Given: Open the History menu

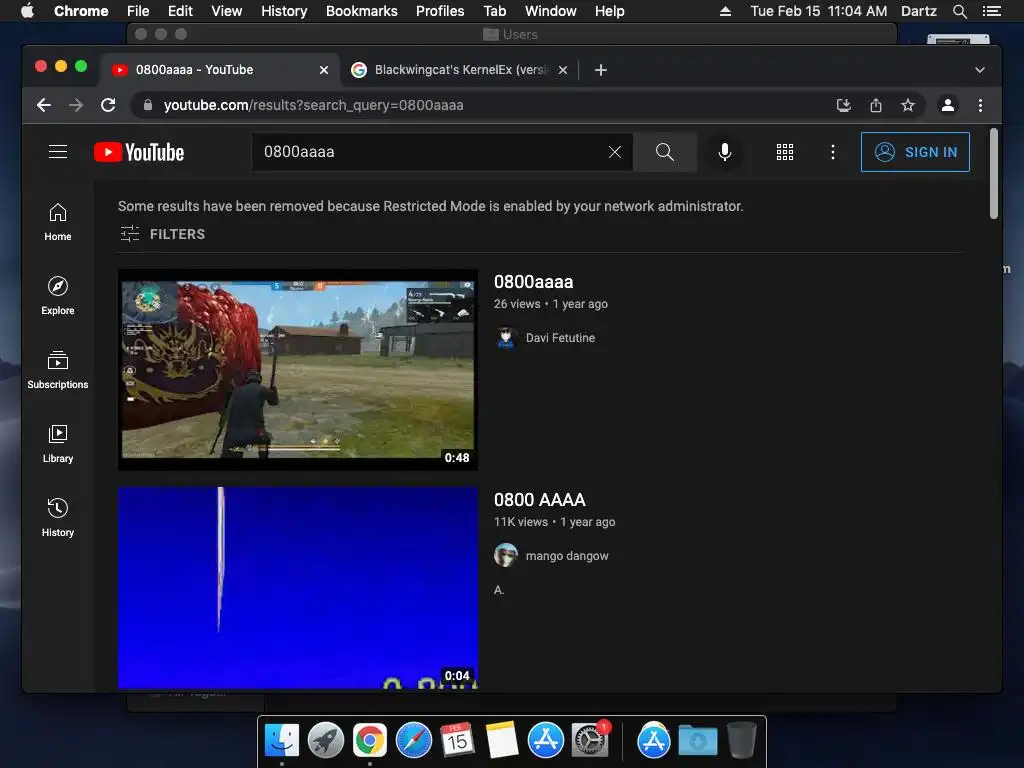Looking at the screenshot, I should point(284,11).
